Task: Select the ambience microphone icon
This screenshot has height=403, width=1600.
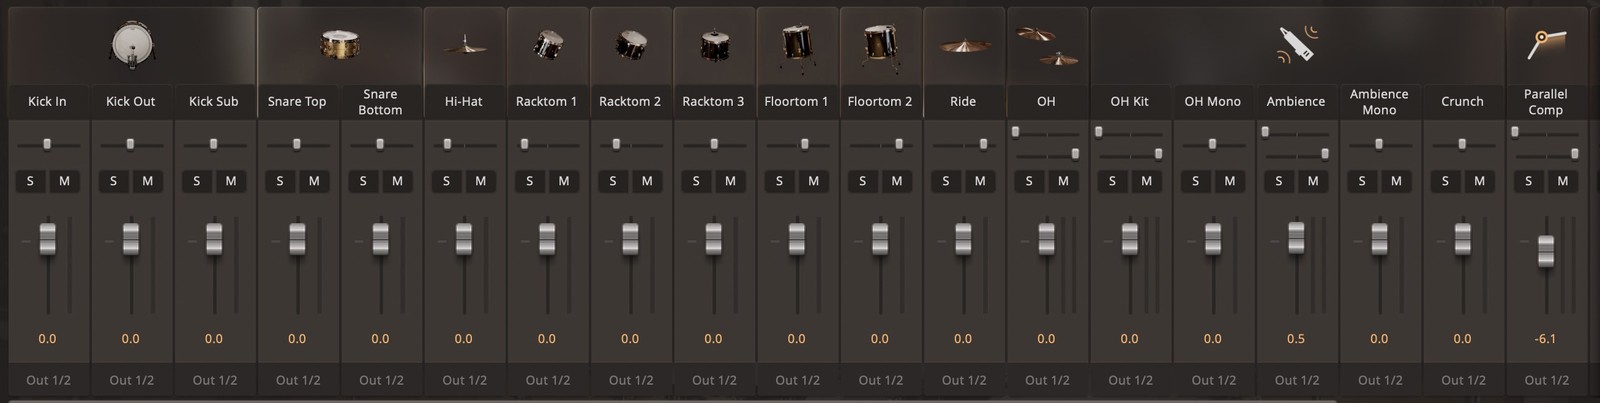Action: [1297, 45]
